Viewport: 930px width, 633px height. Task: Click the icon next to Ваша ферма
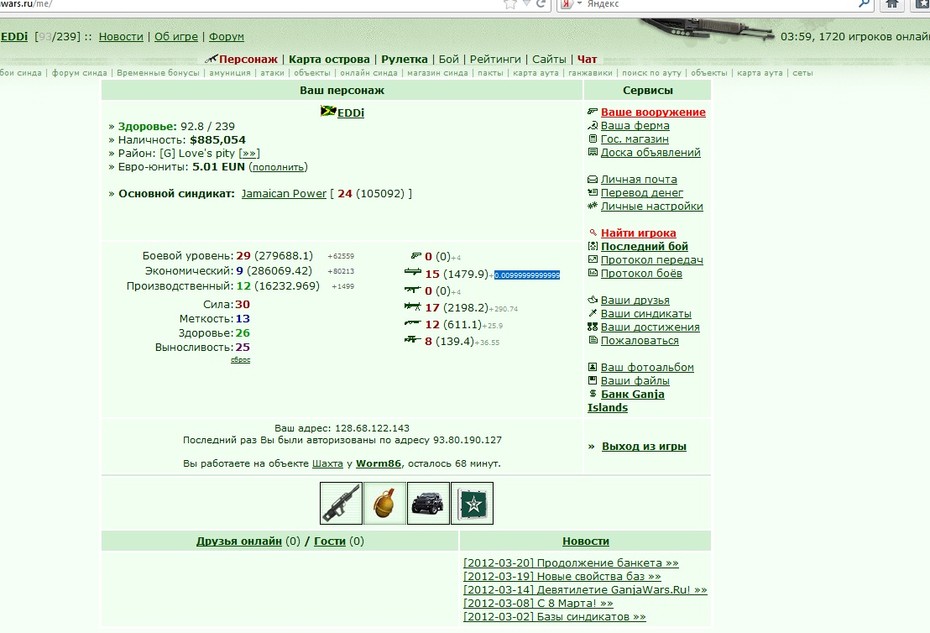tap(593, 125)
